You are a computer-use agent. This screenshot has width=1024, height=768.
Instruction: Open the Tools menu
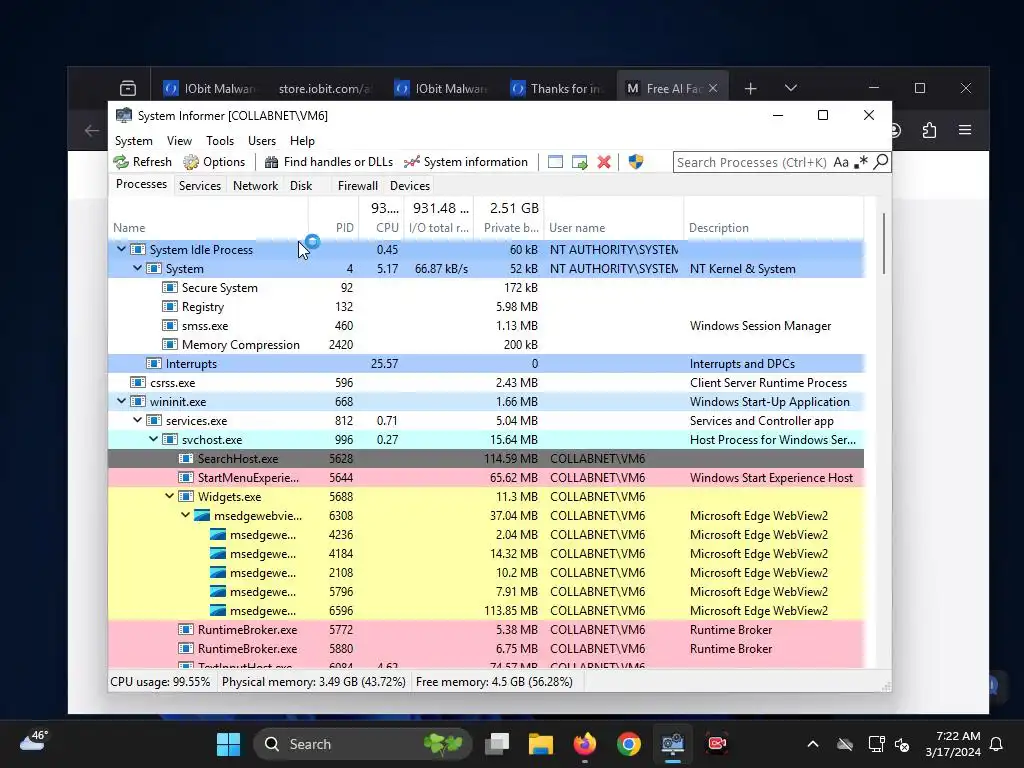(219, 141)
